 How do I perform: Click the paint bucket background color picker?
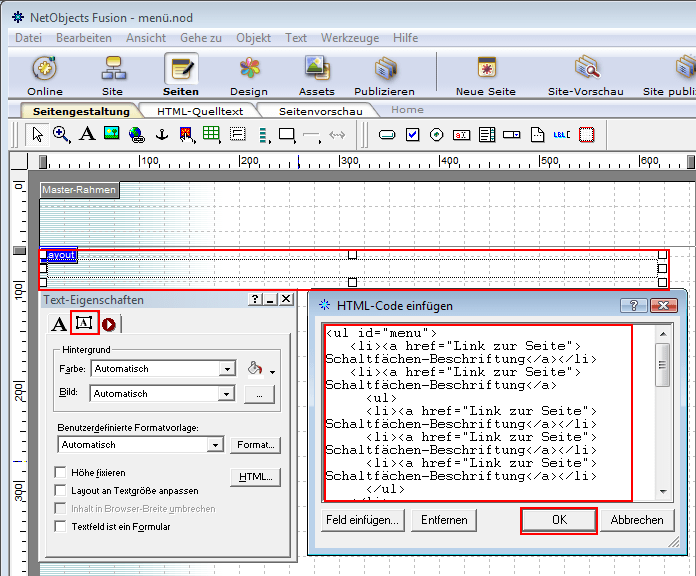[x=256, y=368]
